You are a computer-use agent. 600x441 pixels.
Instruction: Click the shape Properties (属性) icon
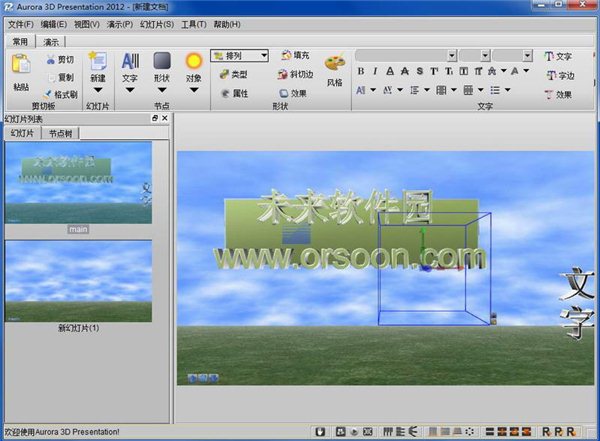(x=224, y=93)
